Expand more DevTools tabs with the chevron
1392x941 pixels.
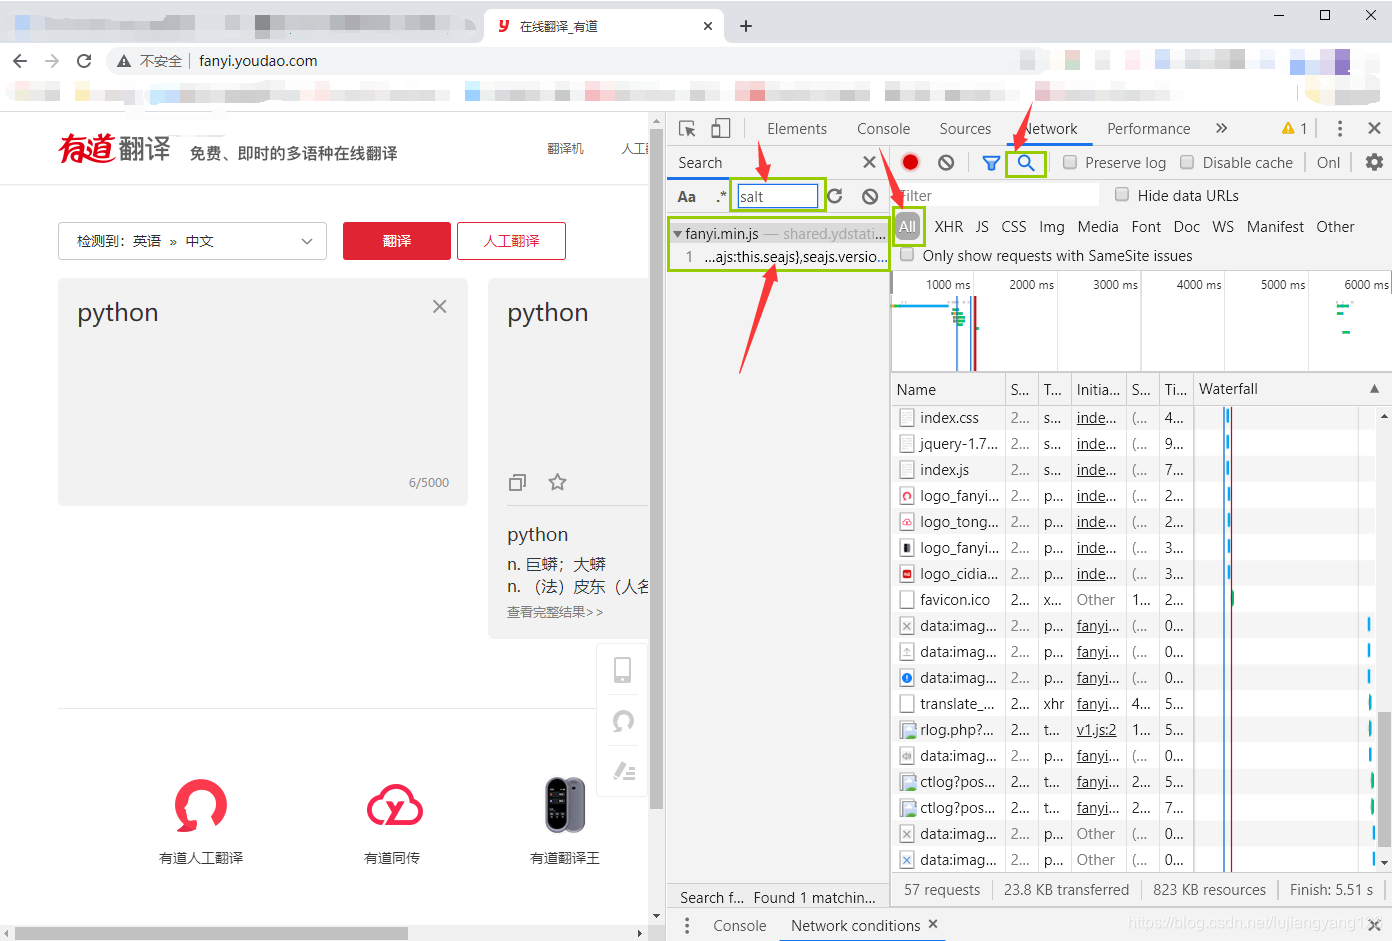[1221, 128]
